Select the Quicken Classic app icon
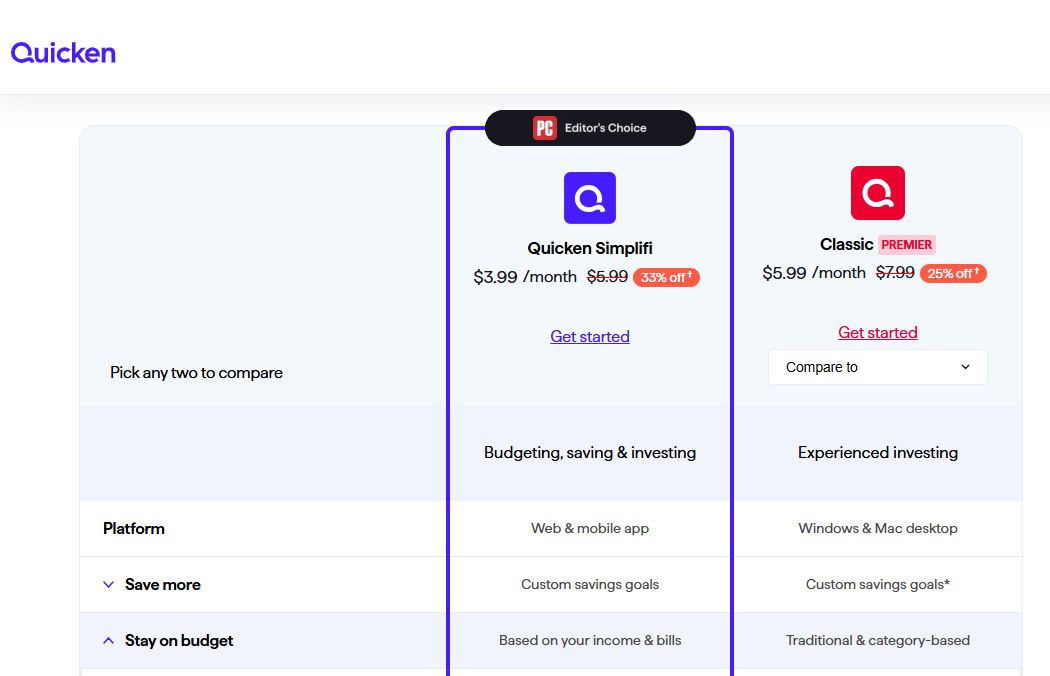This screenshot has width=1050, height=676. [x=877, y=192]
